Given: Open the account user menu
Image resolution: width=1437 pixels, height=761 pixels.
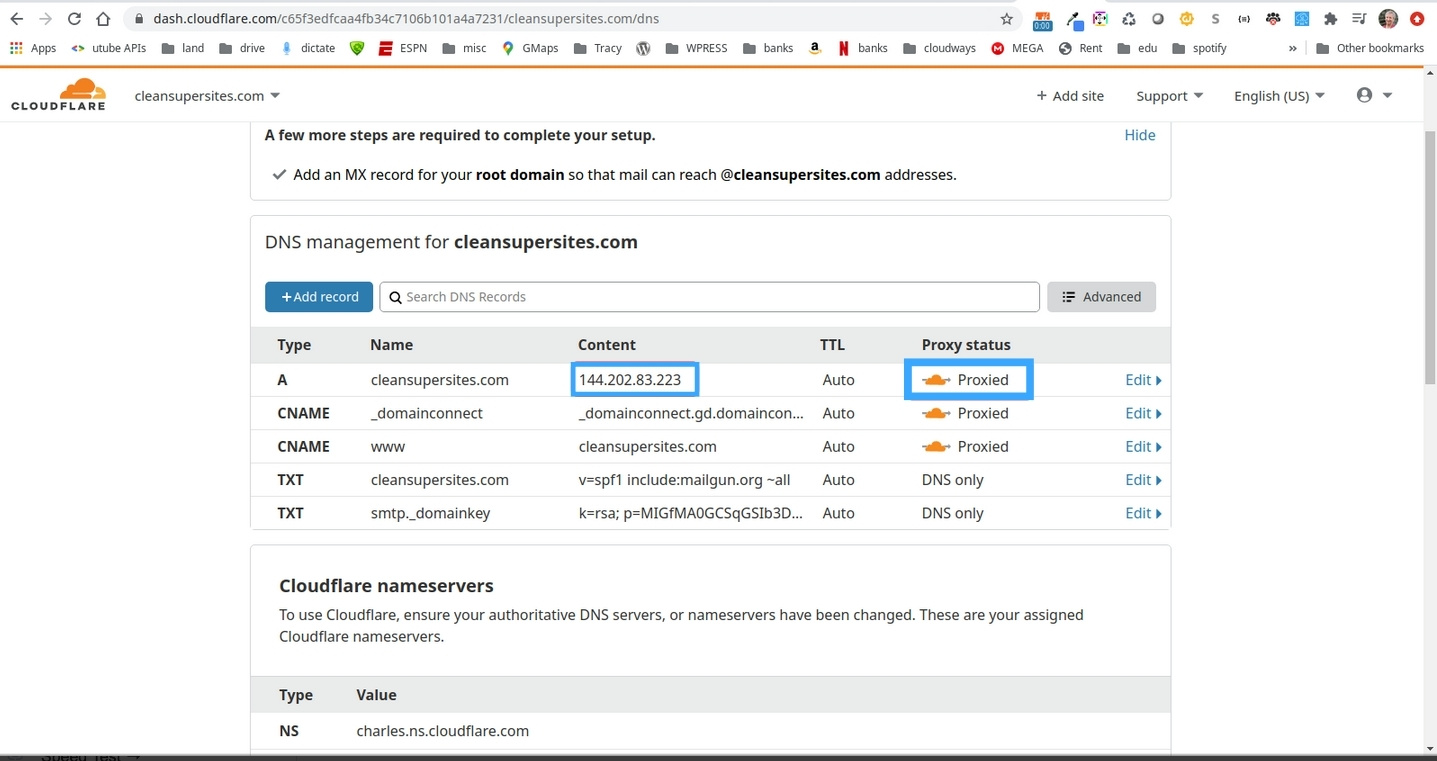Looking at the screenshot, I should pos(1374,95).
